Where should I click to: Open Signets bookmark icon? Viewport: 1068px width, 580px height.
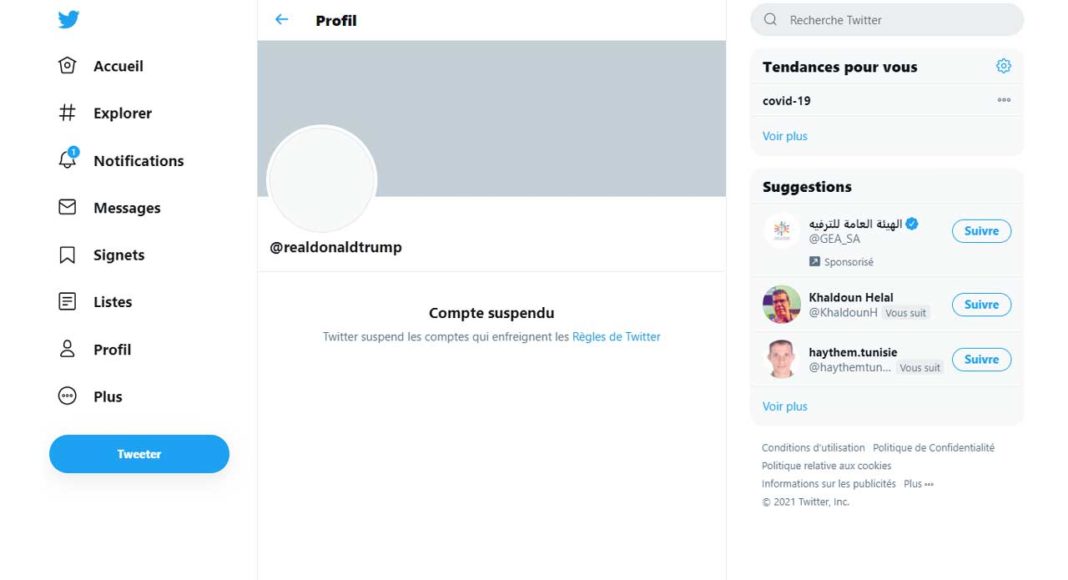(67, 255)
